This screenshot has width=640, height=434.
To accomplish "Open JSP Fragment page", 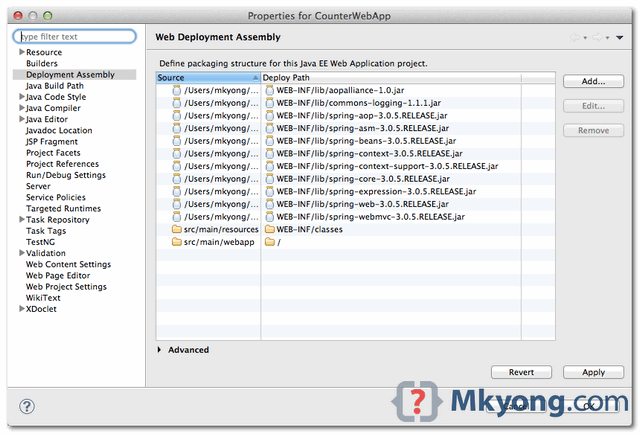I will [x=51, y=142].
